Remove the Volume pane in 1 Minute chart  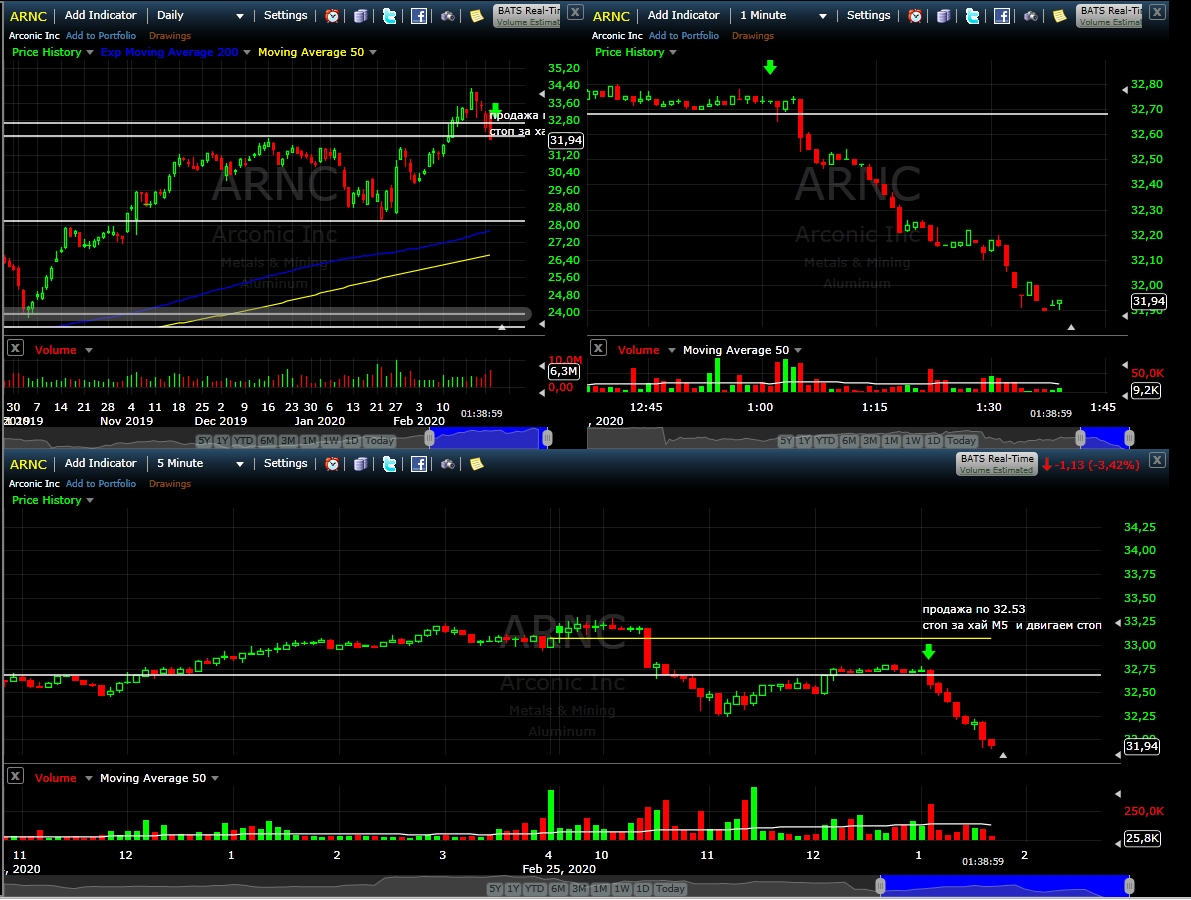tap(599, 348)
